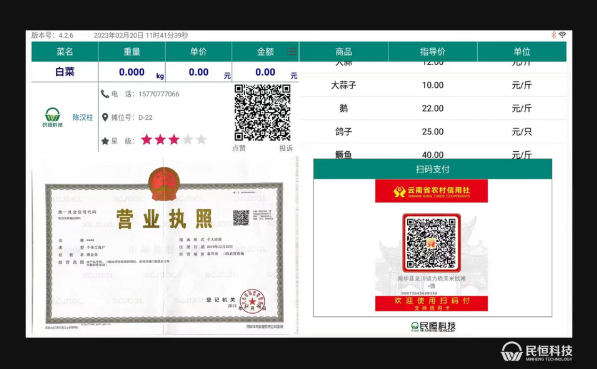Click the stall number D-22
This screenshot has width=597, height=369.
click(145, 118)
